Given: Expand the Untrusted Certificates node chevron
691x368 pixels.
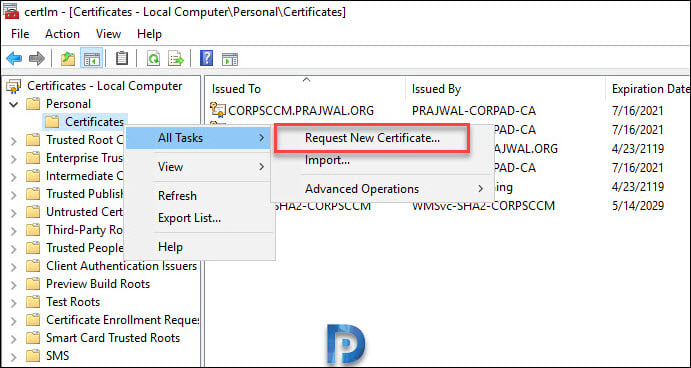Looking at the screenshot, I should [x=14, y=212].
